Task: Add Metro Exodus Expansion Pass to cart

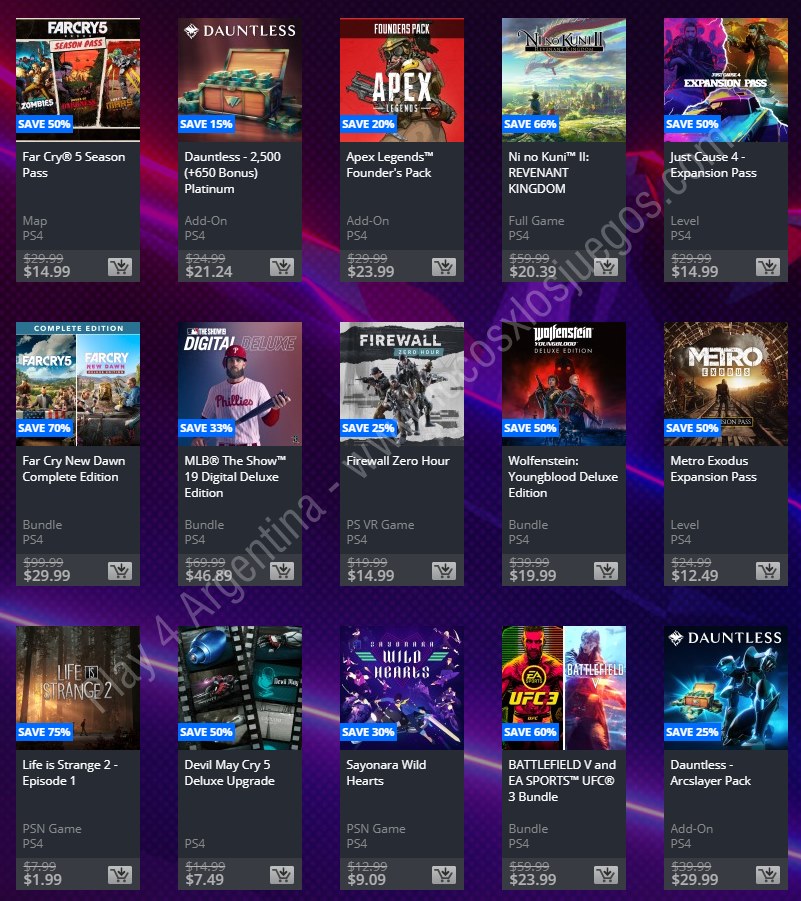Action: coord(768,571)
